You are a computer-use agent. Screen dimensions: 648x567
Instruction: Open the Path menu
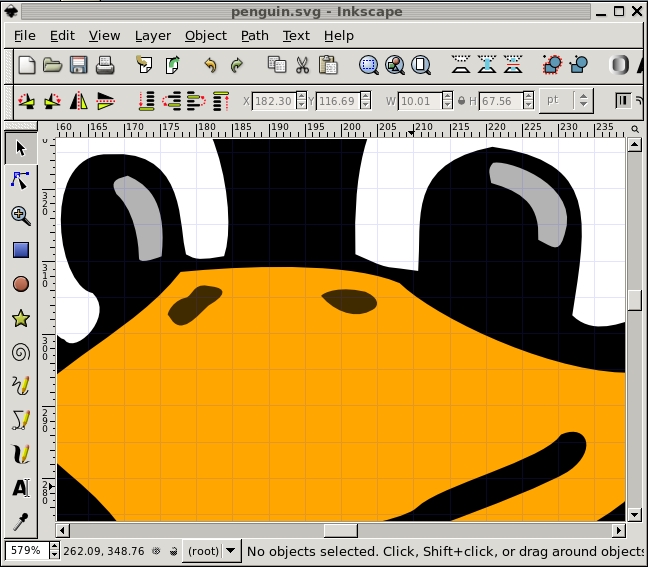[254, 35]
